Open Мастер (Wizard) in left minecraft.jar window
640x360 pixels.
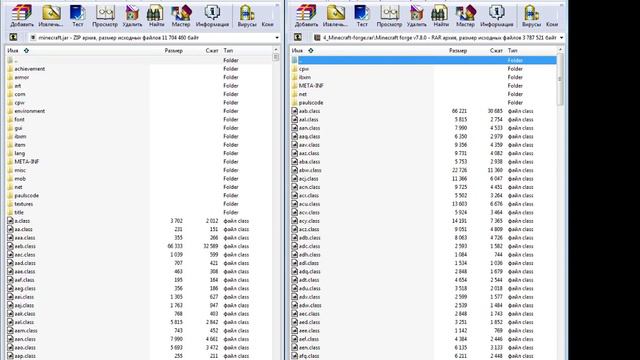click(x=180, y=16)
